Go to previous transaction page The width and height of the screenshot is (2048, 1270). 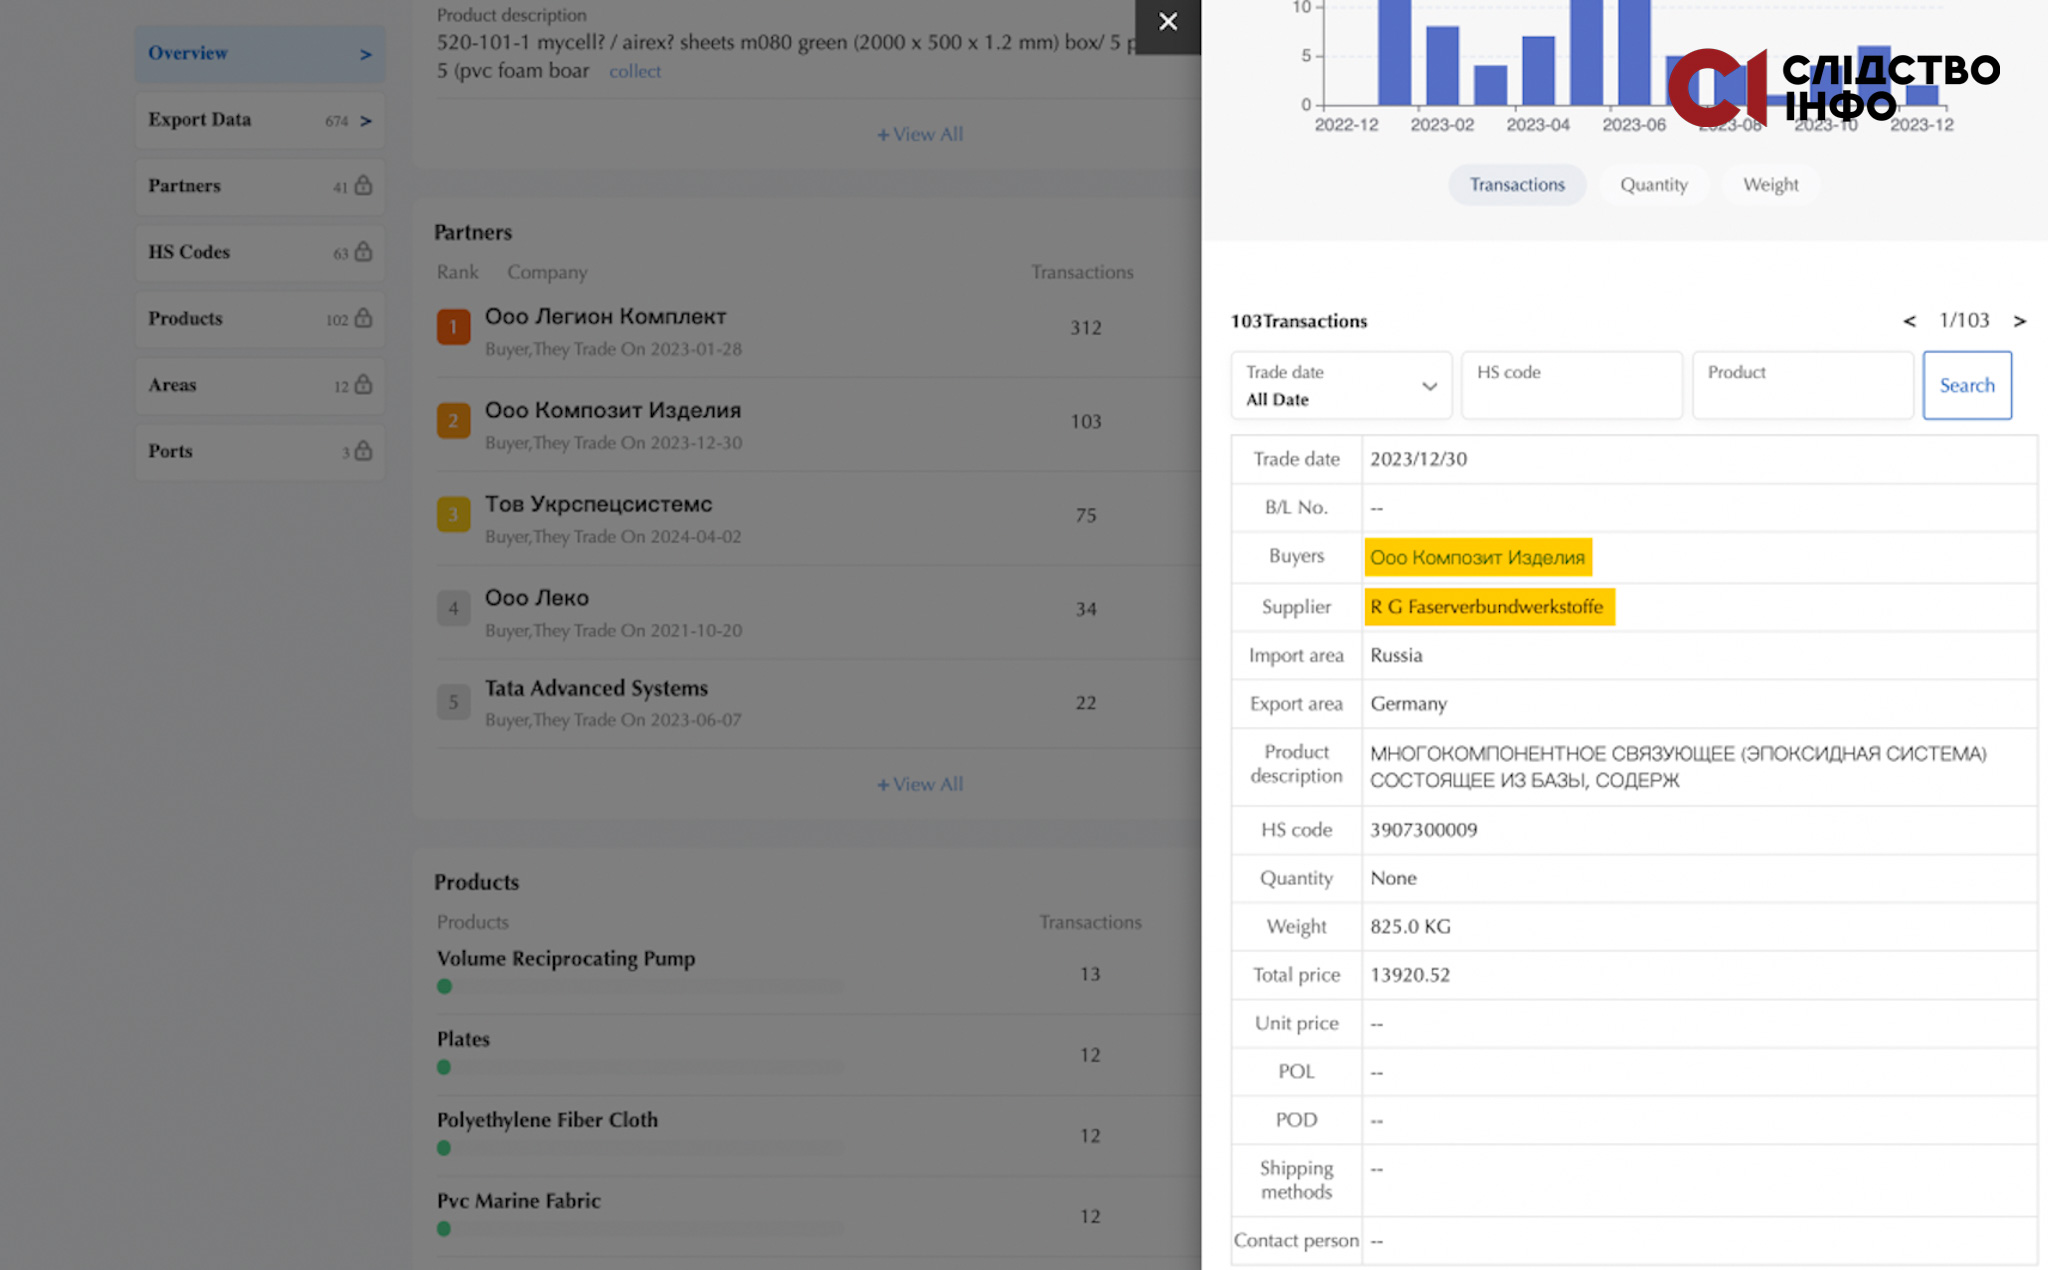click(1909, 321)
